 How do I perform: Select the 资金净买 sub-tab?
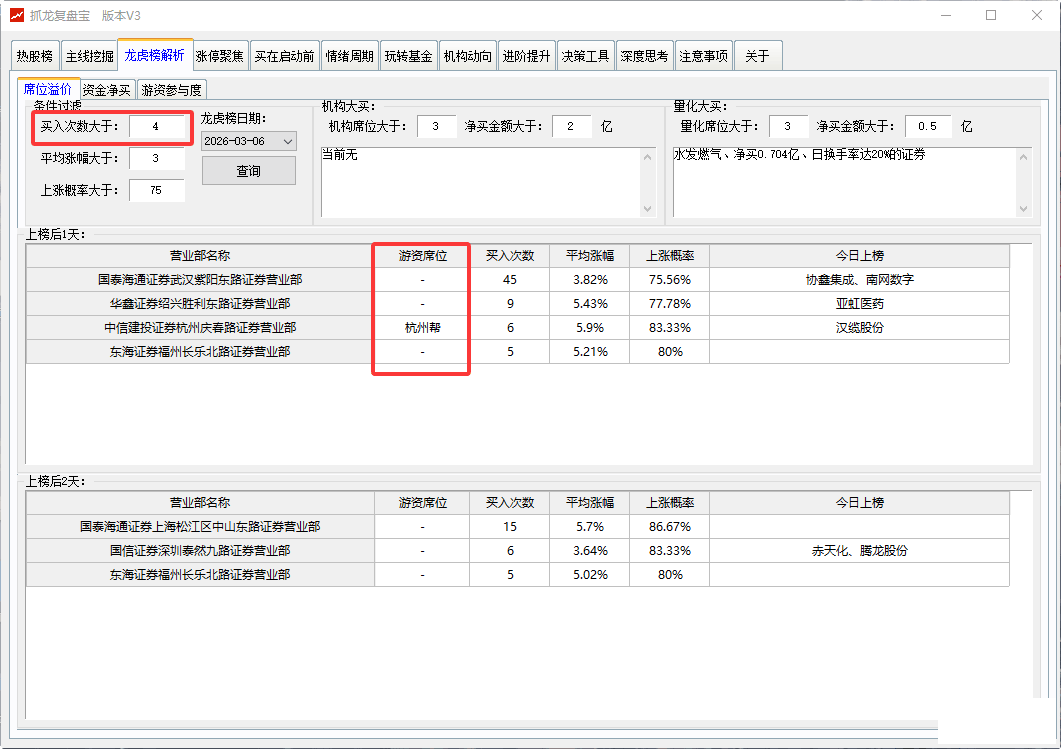(x=106, y=90)
